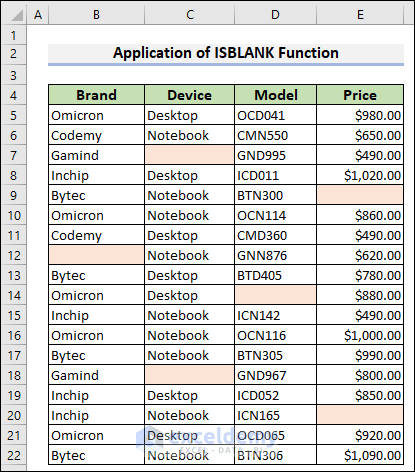This screenshot has height=472, width=415.
Task: Select row 22 header
Action: coord(14,455)
